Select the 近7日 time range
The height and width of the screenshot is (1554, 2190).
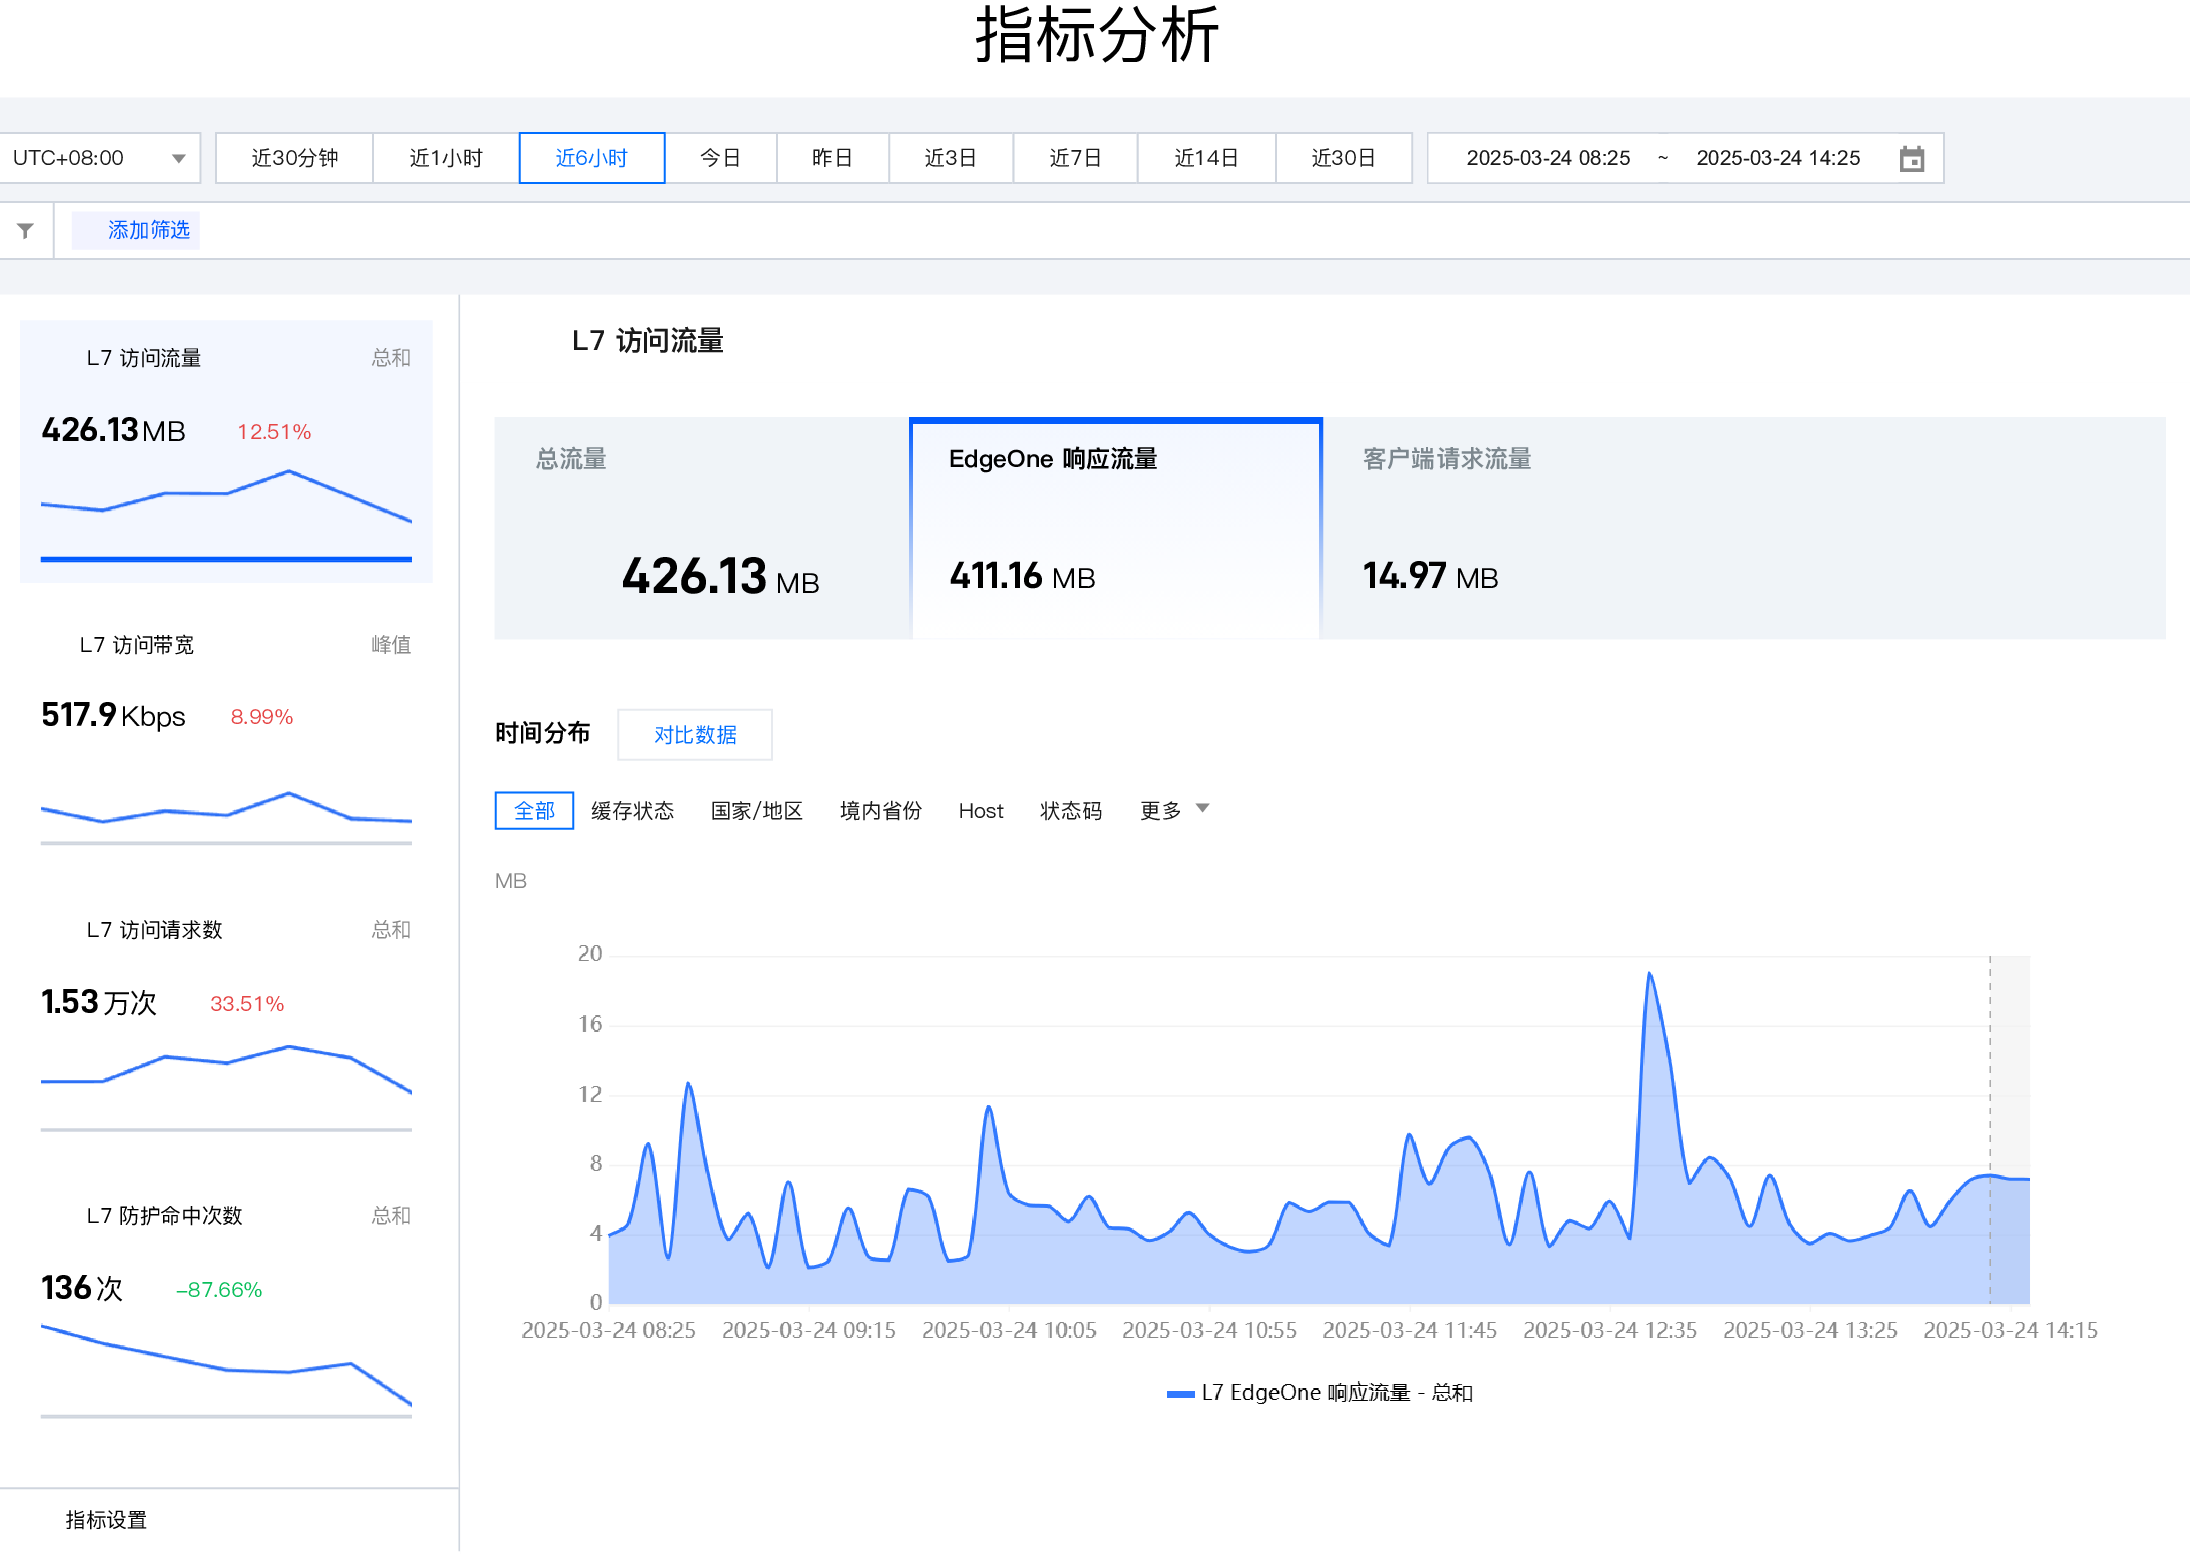(x=1075, y=157)
